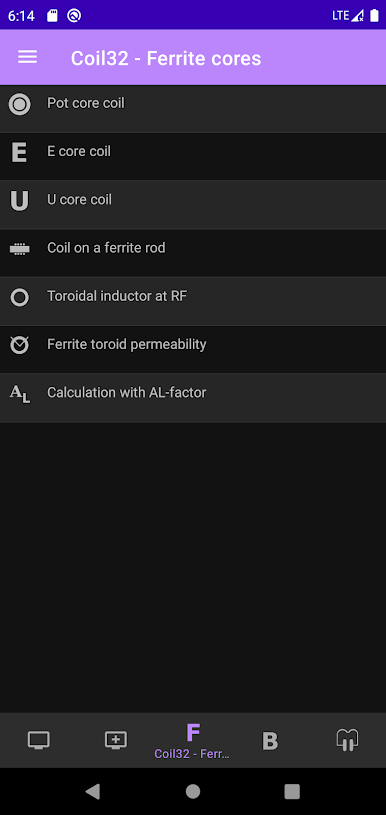The width and height of the screenshot is (386, 815).
Task: Open Coil on a ferrite rod
Action: [x=193, y=253]
